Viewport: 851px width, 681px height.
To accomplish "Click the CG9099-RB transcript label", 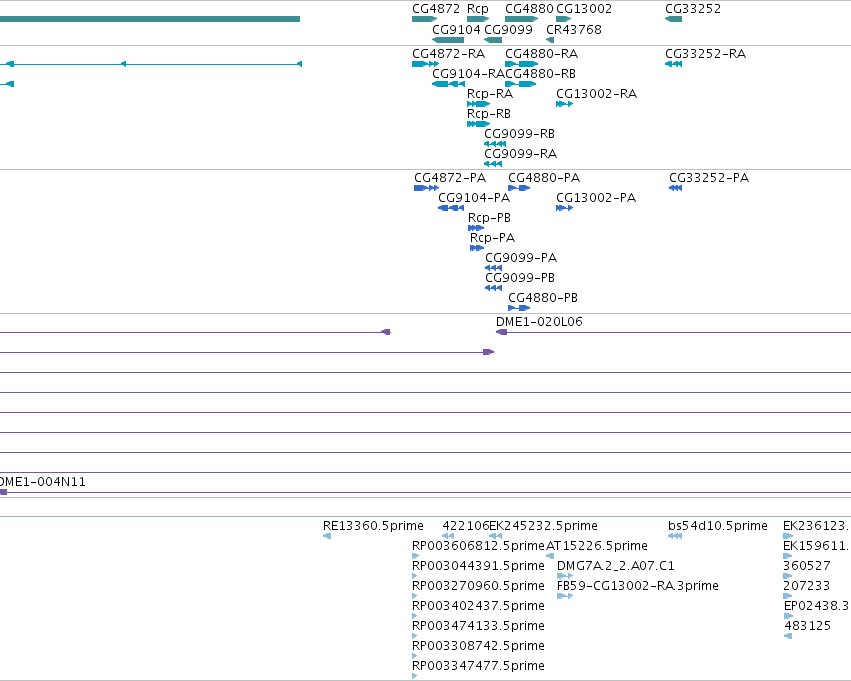I will (519, 134).
